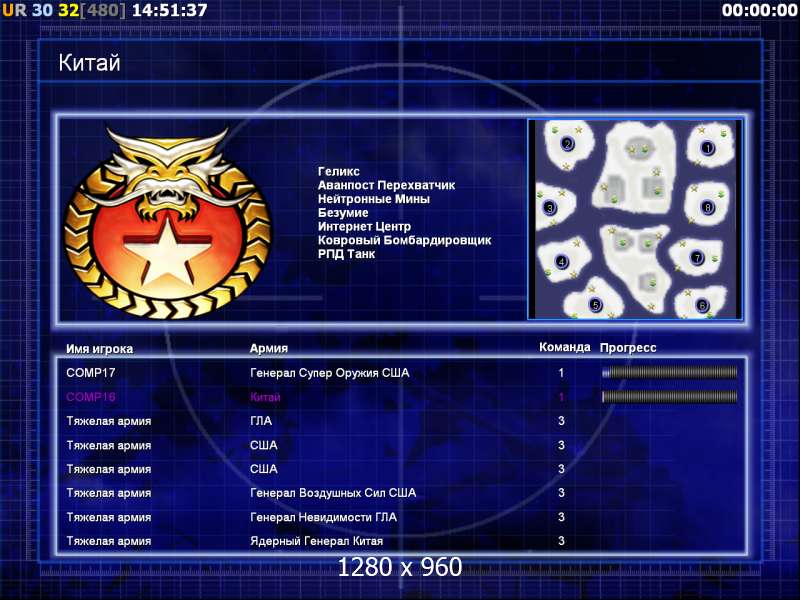Click team 3 in the 'ГЛА' row
The width and height of the screenshot is (800, 600).
561,421
